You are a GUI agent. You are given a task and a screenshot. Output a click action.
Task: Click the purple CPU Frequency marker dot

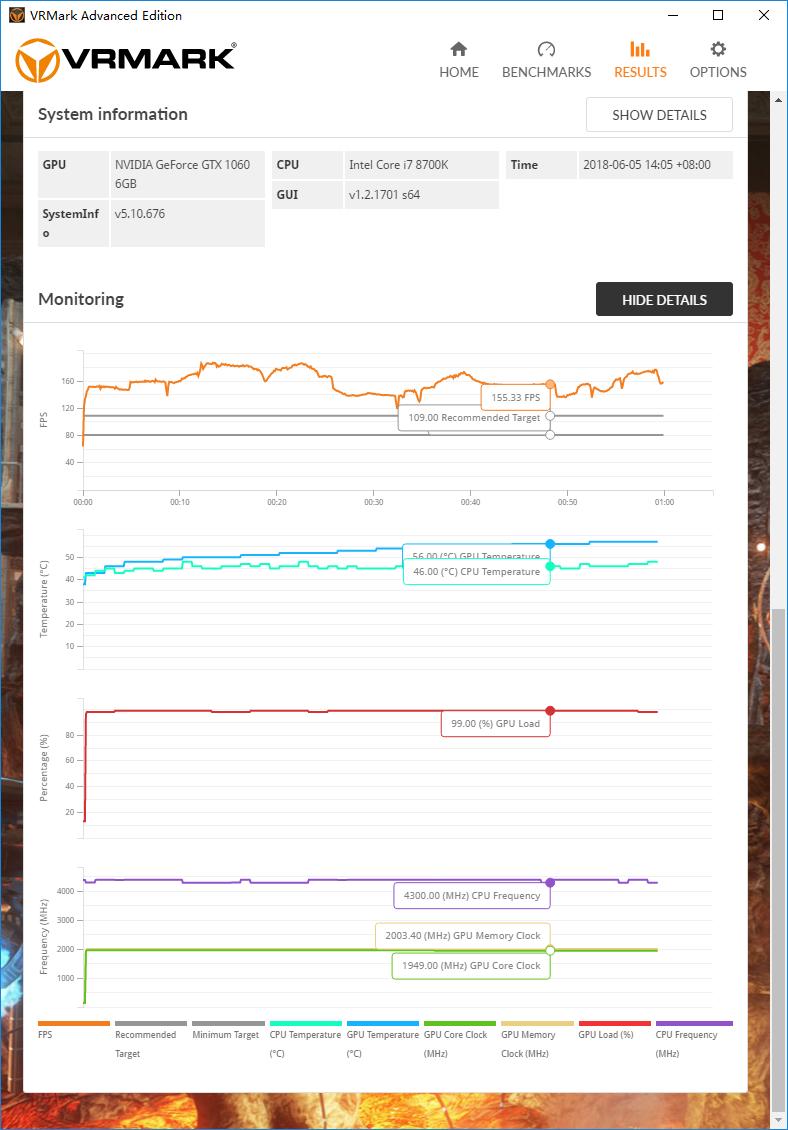pos(550,883)
